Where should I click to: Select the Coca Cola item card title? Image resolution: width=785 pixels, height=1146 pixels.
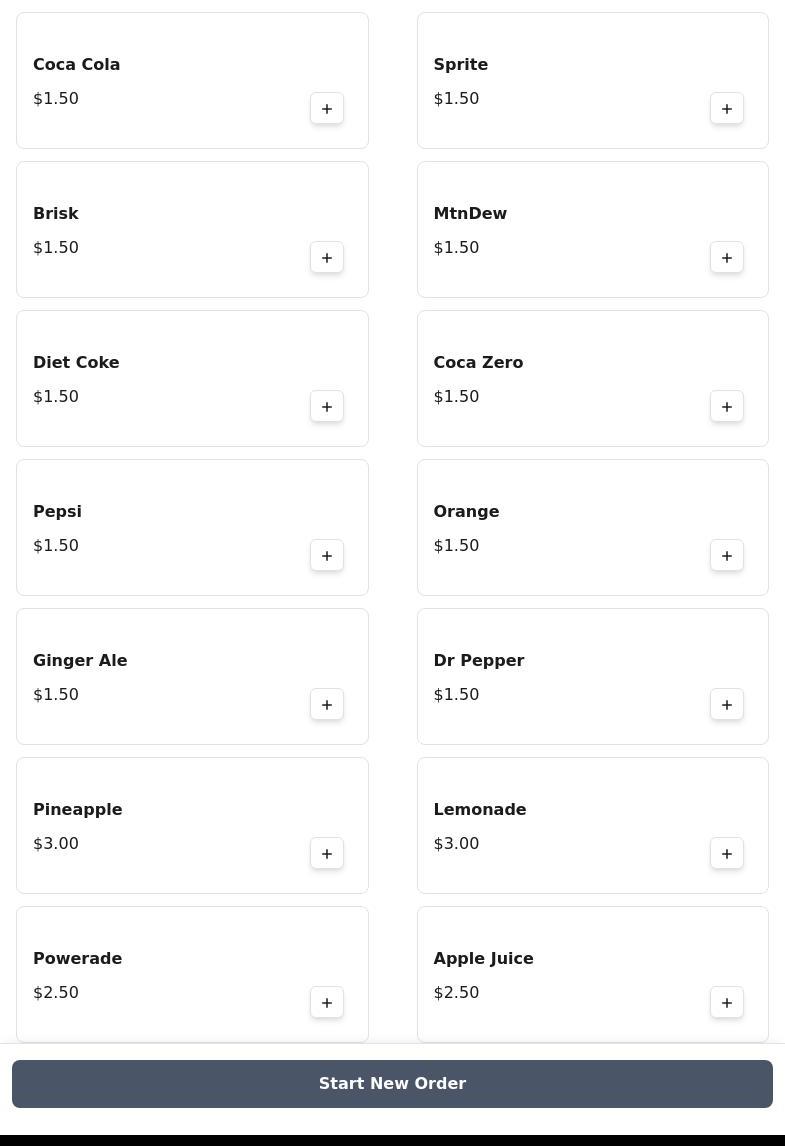coord(77,64)
